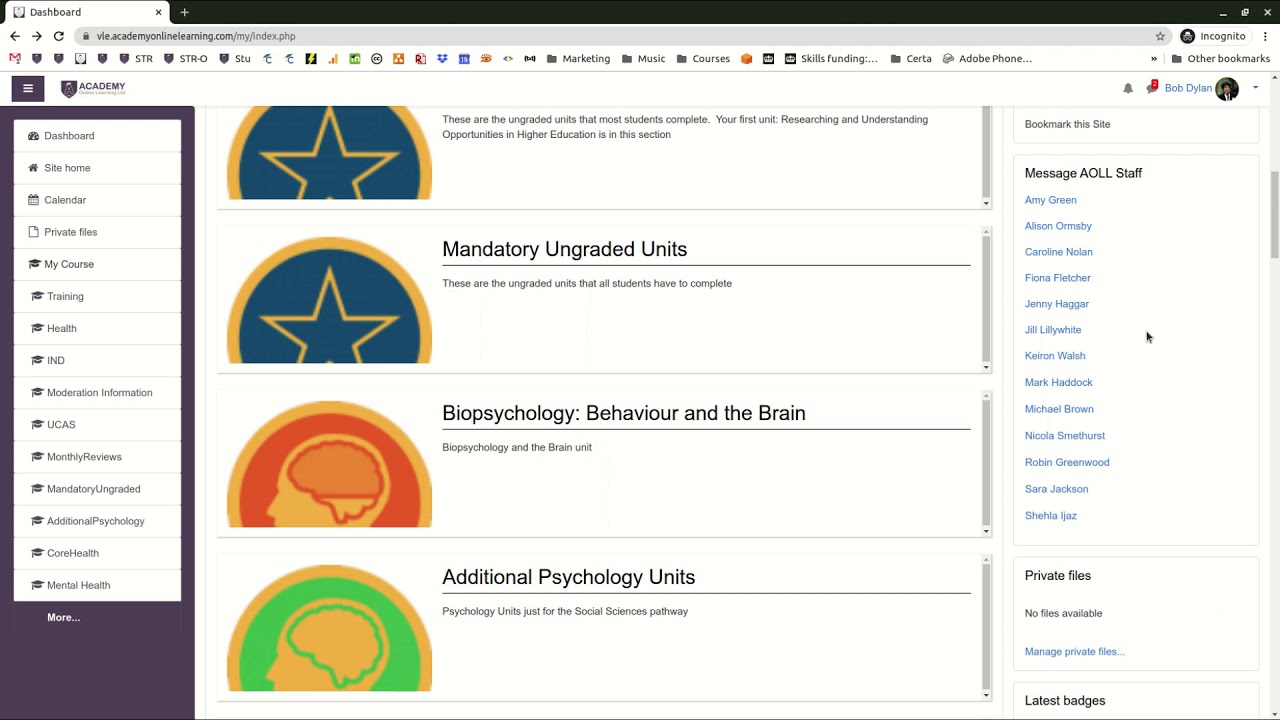
Task: Open the Creative Commons bookmark
Action: pos(376,59)
